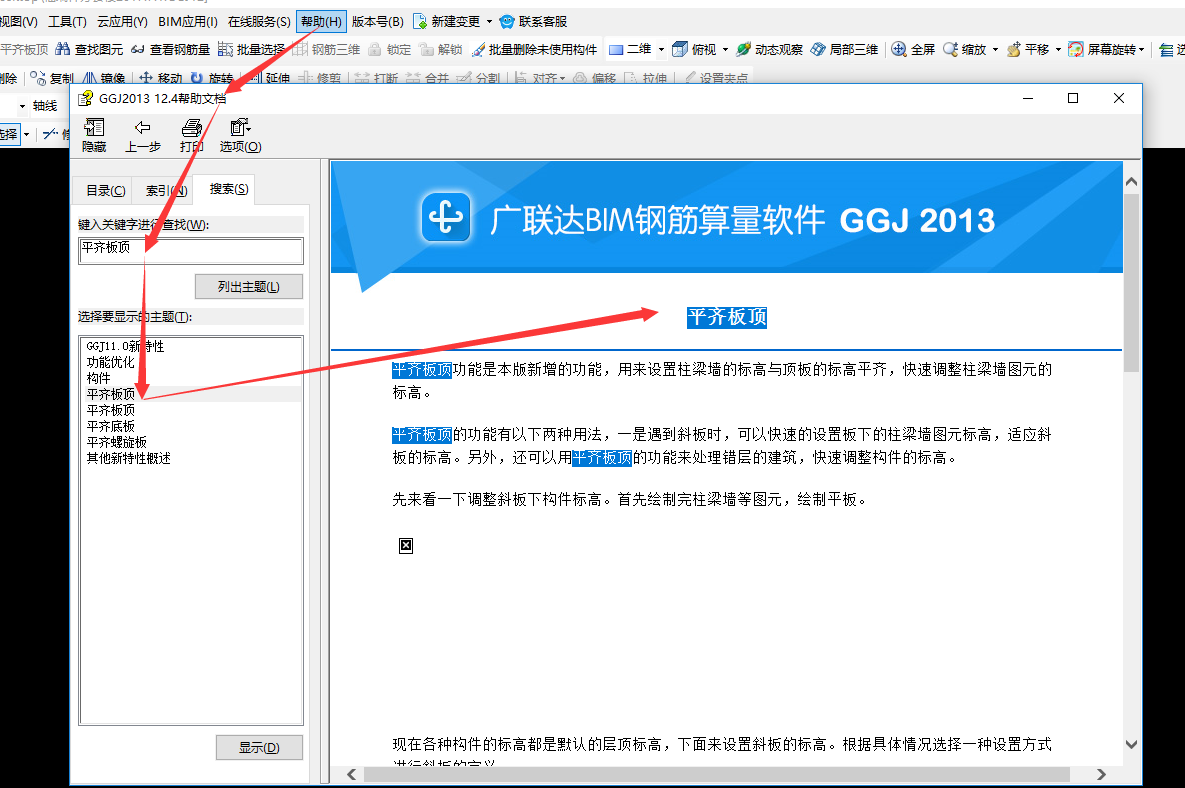
Task: Click Screen Rotate (屏幕旋转) icon
Action: 1076,49
